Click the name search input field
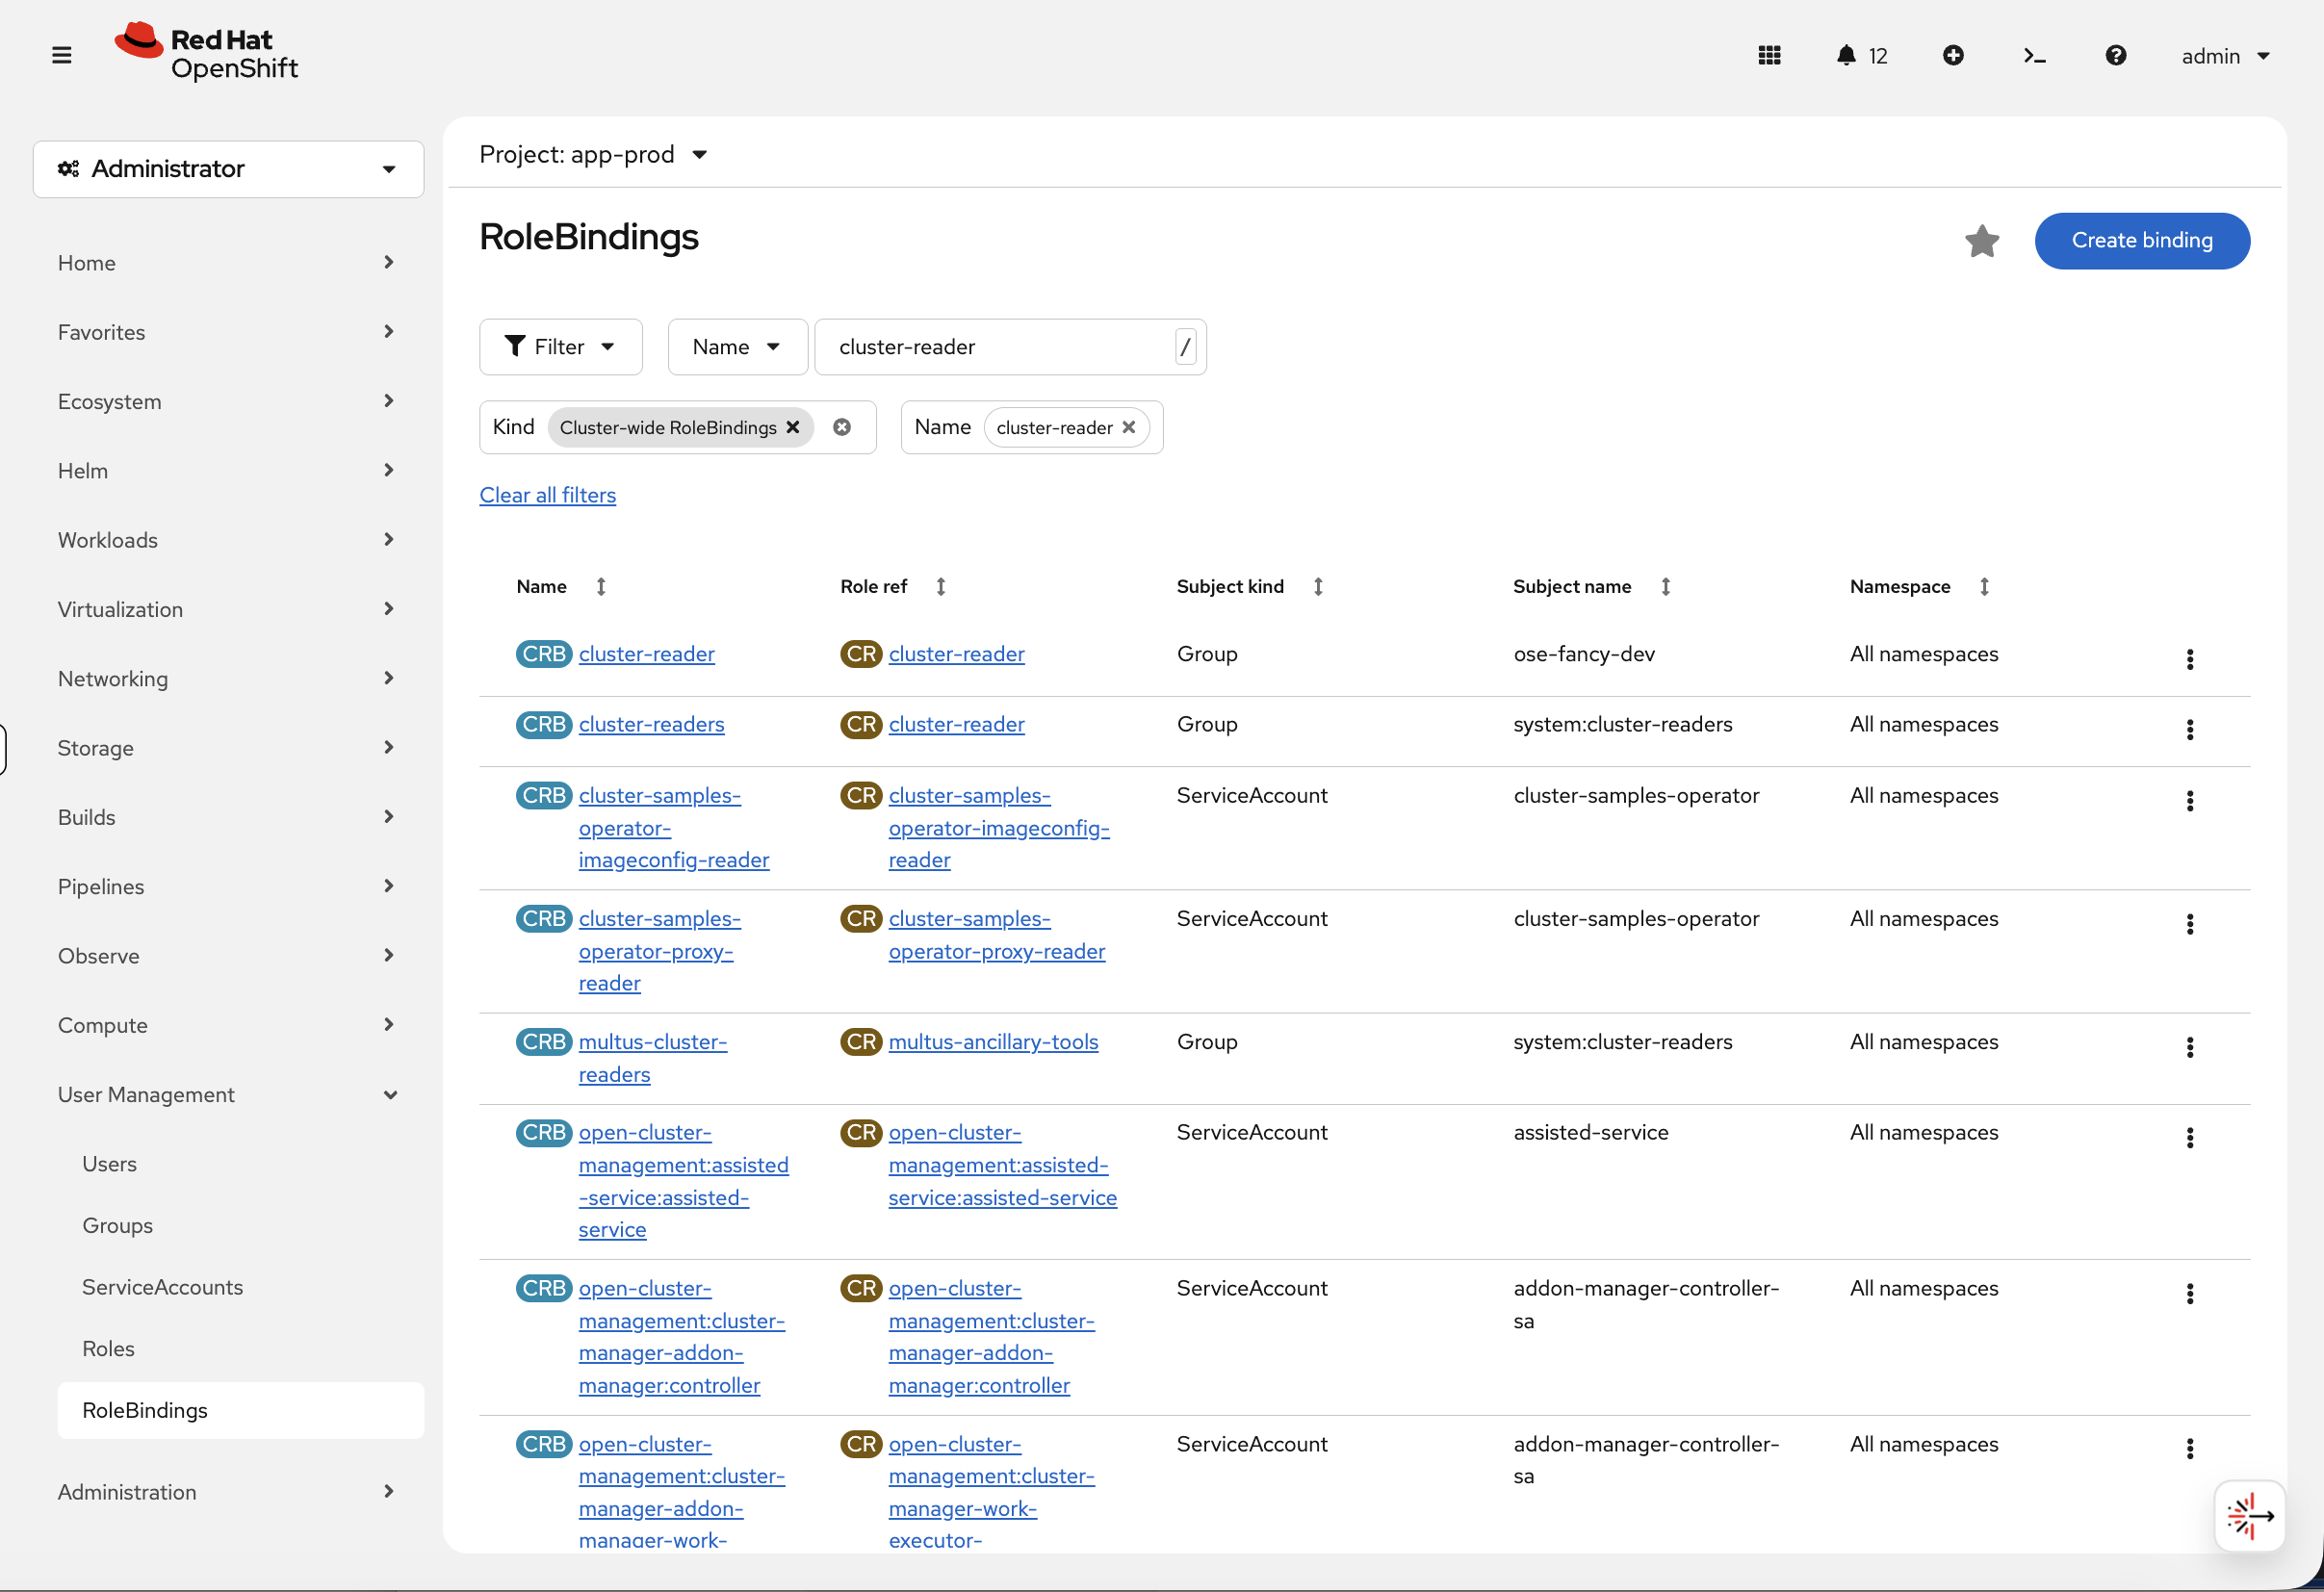Screen dimensions: 2324x1592 tap(1000, 347)
